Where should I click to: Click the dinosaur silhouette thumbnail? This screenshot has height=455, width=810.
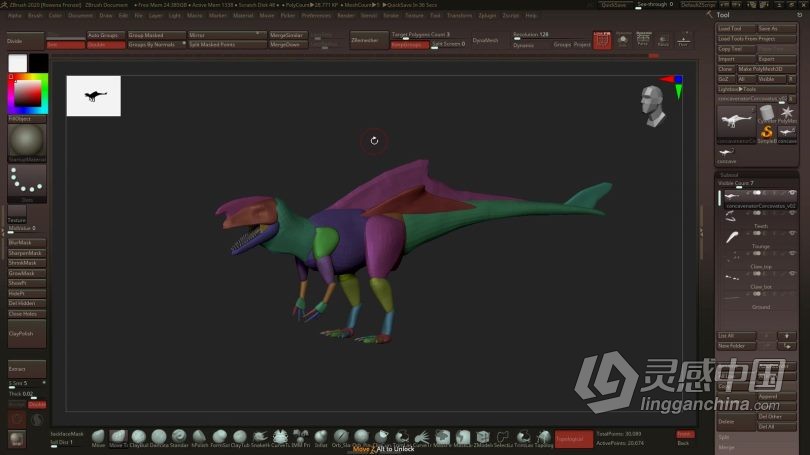(x=94, y=96)
